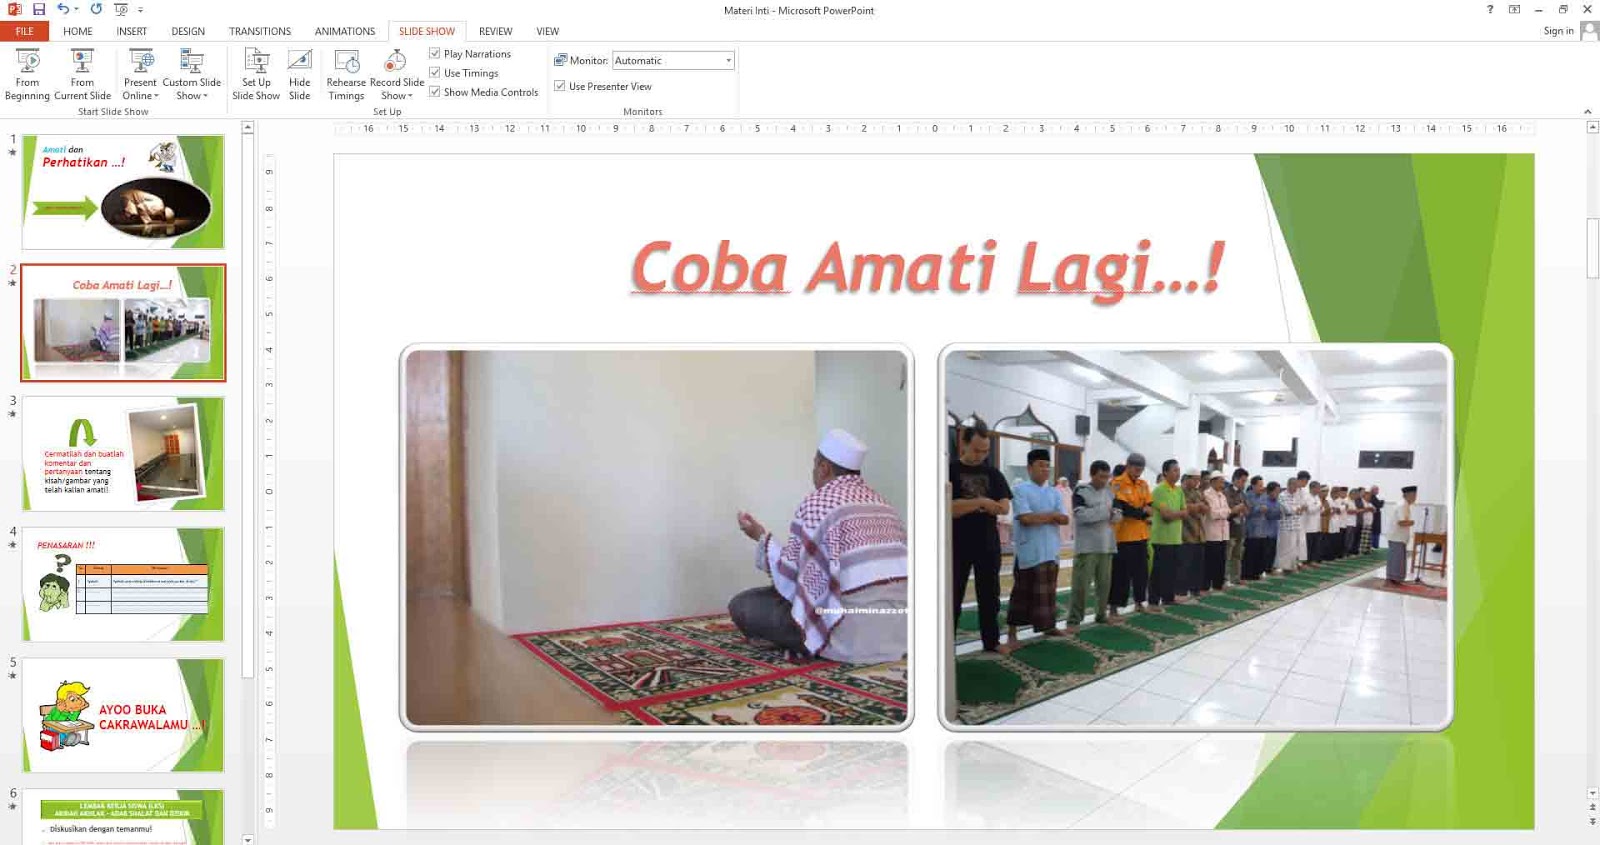Click Next Slide double arrow button
The image size is (1600, 845).
click(1592, 821)
